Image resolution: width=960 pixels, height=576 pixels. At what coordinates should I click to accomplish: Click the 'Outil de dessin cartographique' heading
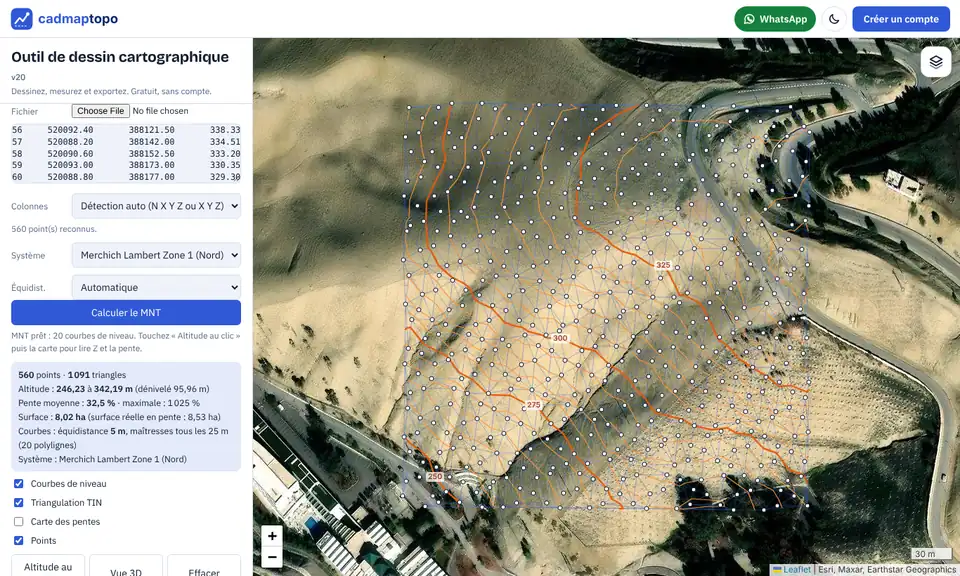point(120,57)
